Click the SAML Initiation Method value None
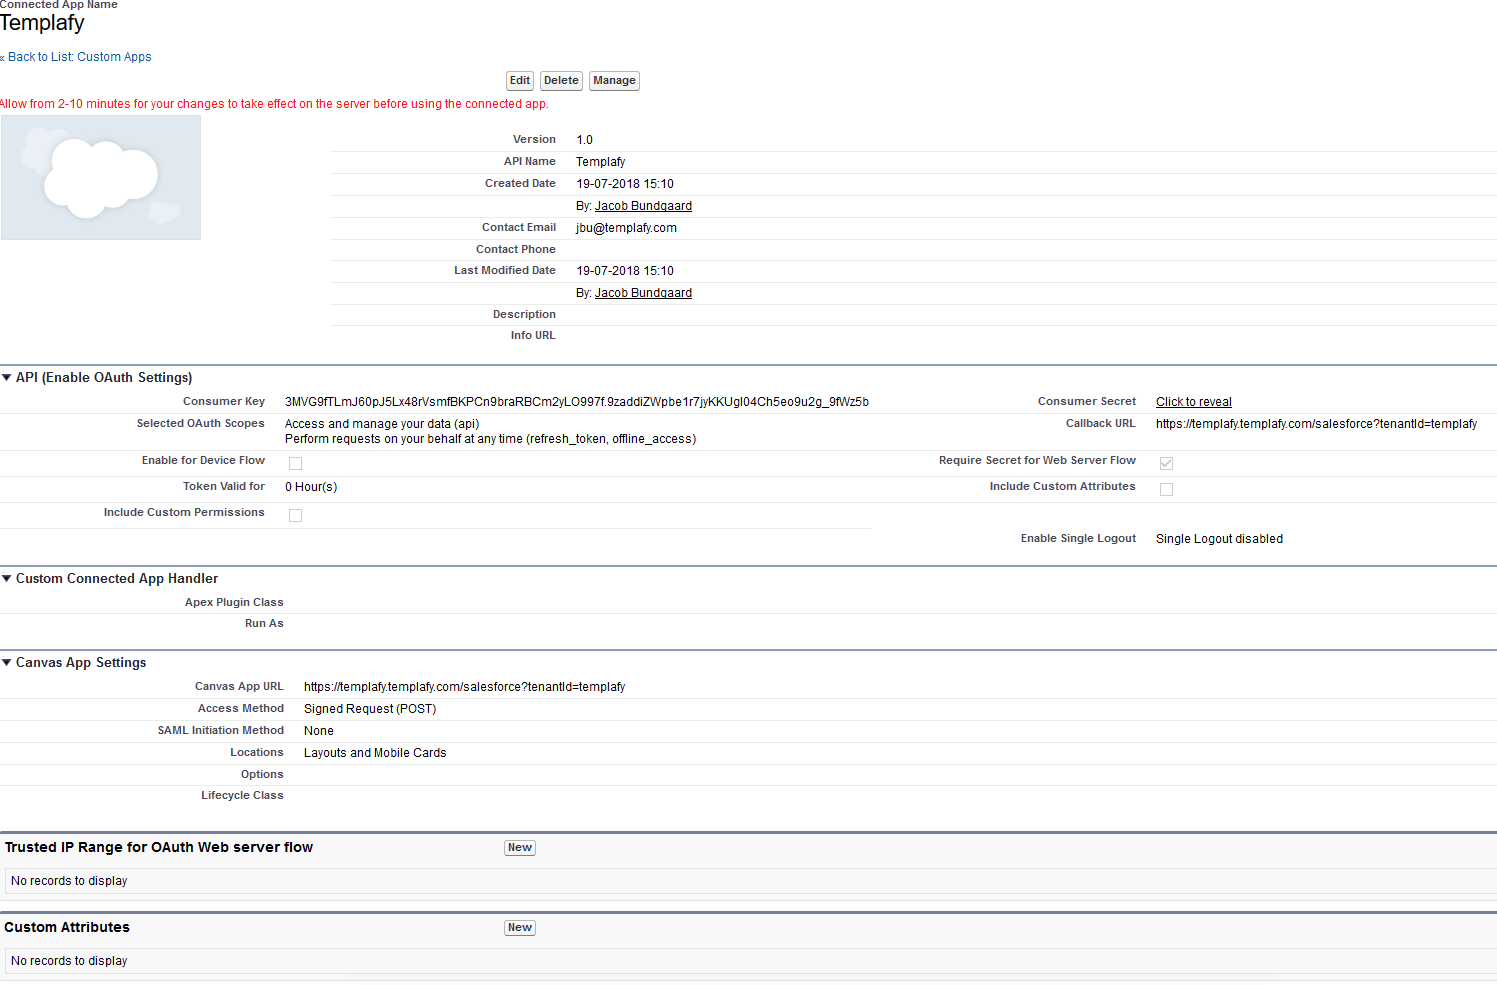 (319, 731)
